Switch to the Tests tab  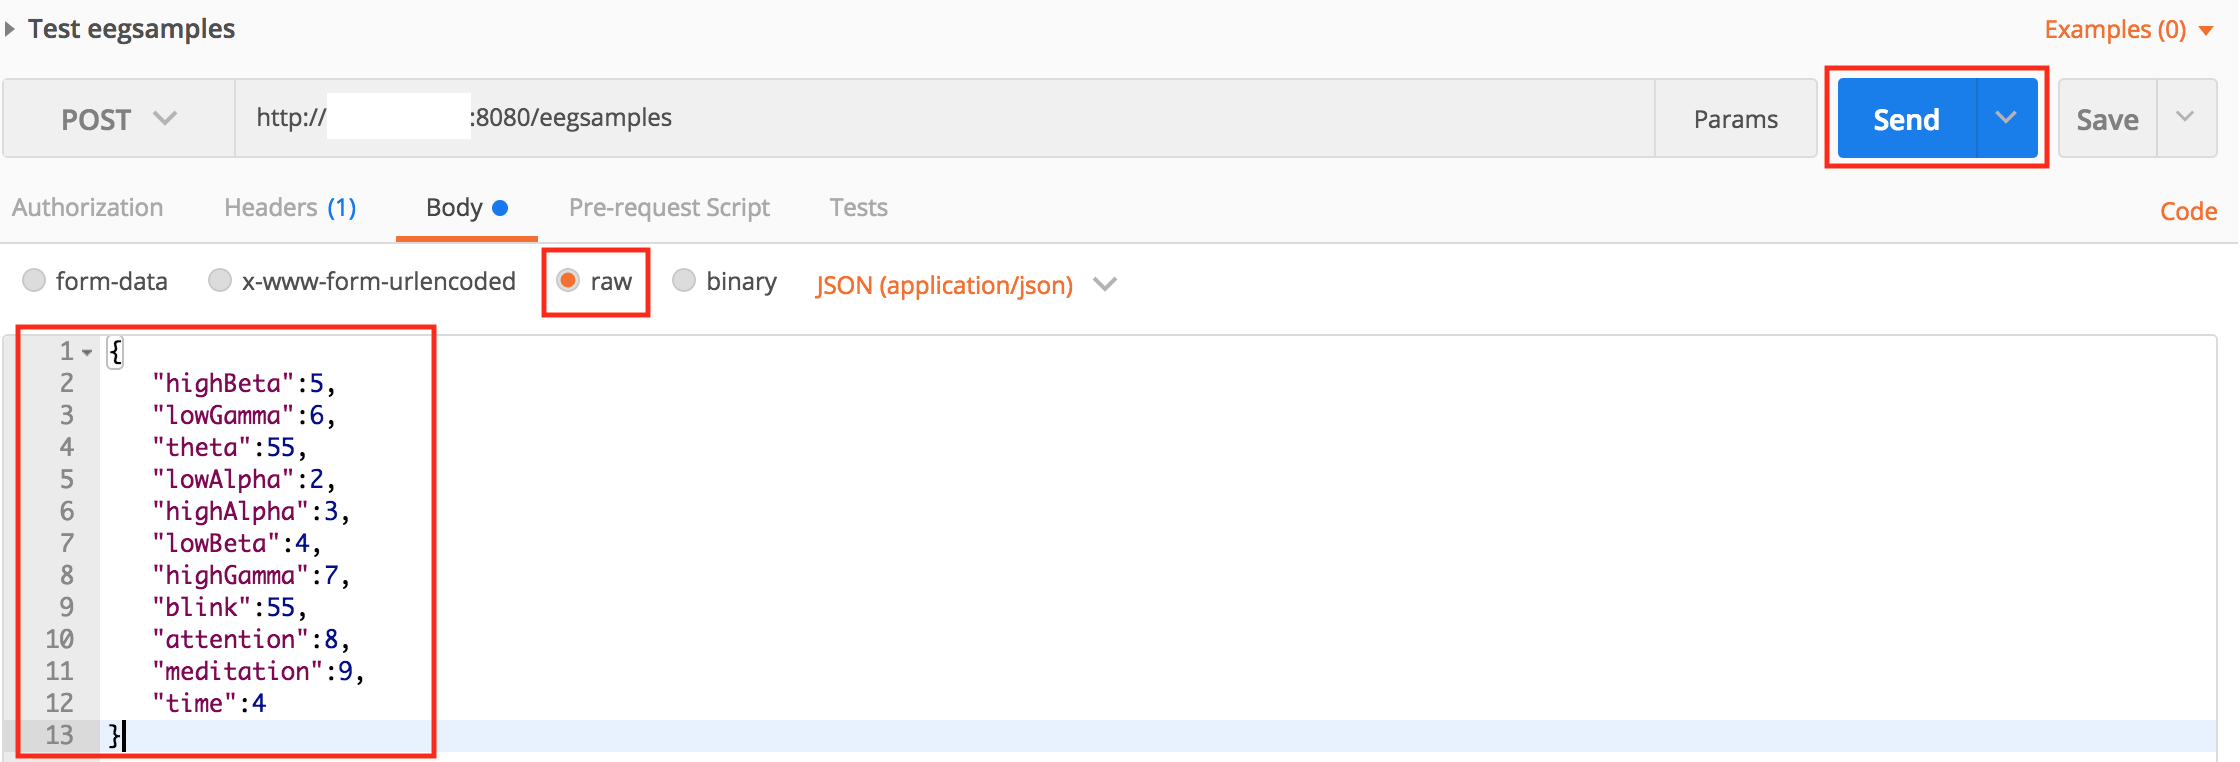858,207
